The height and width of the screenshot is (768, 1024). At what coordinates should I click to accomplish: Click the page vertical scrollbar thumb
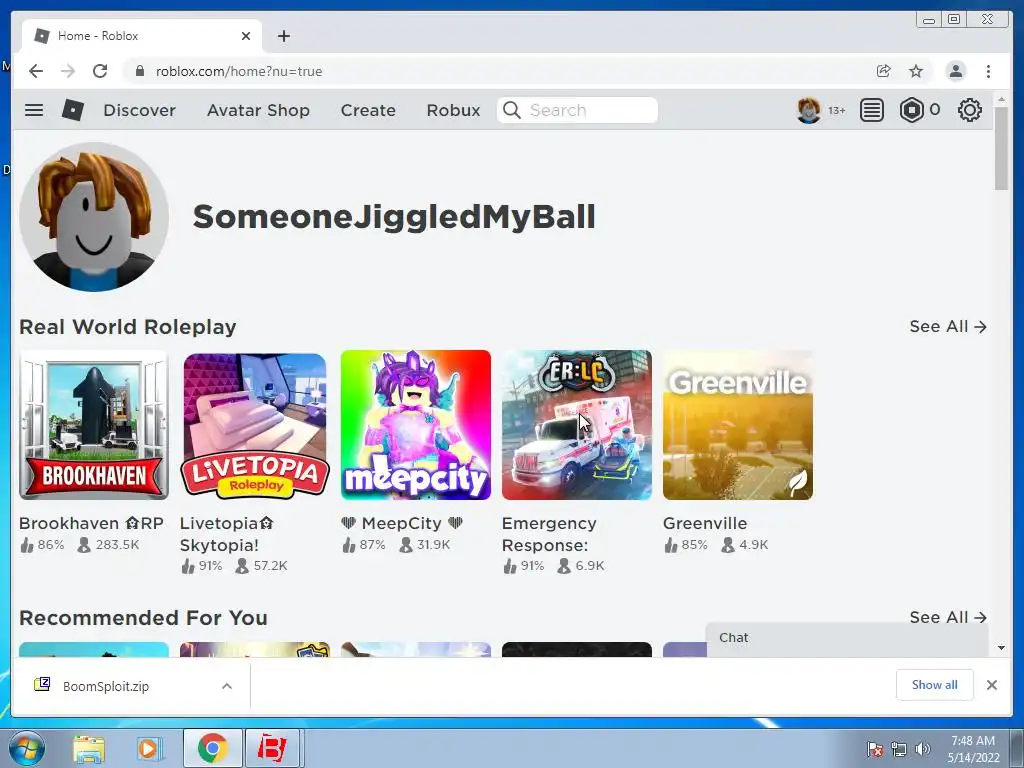coord(1001,148)
